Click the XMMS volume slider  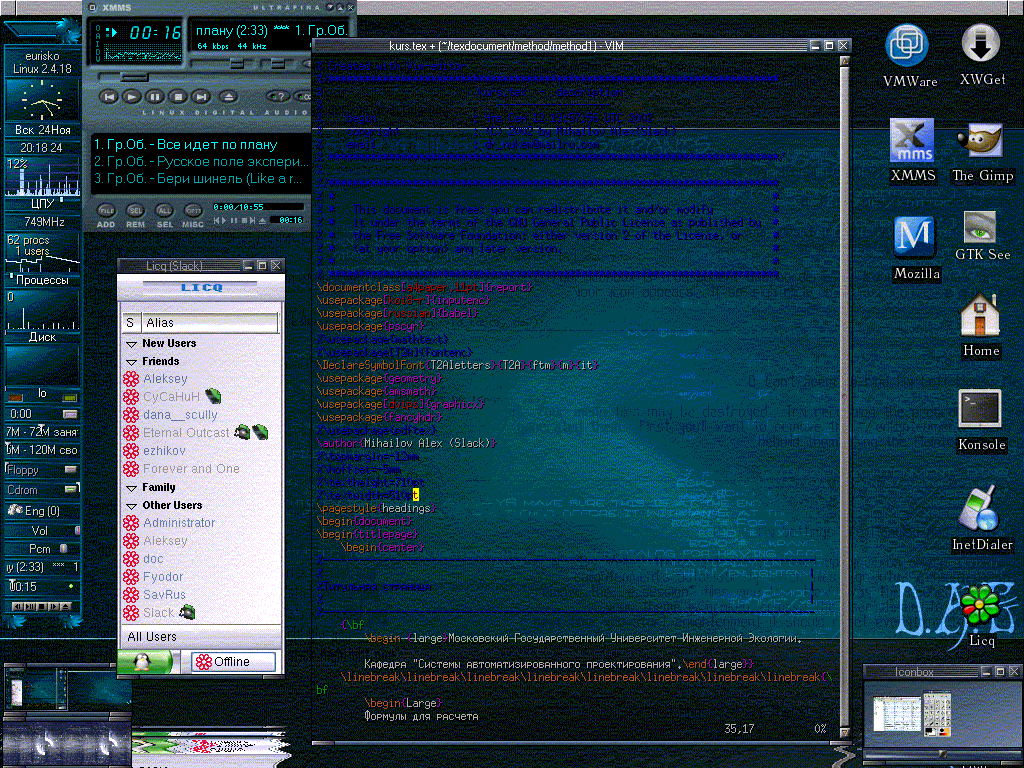click(x=238, y=63)
